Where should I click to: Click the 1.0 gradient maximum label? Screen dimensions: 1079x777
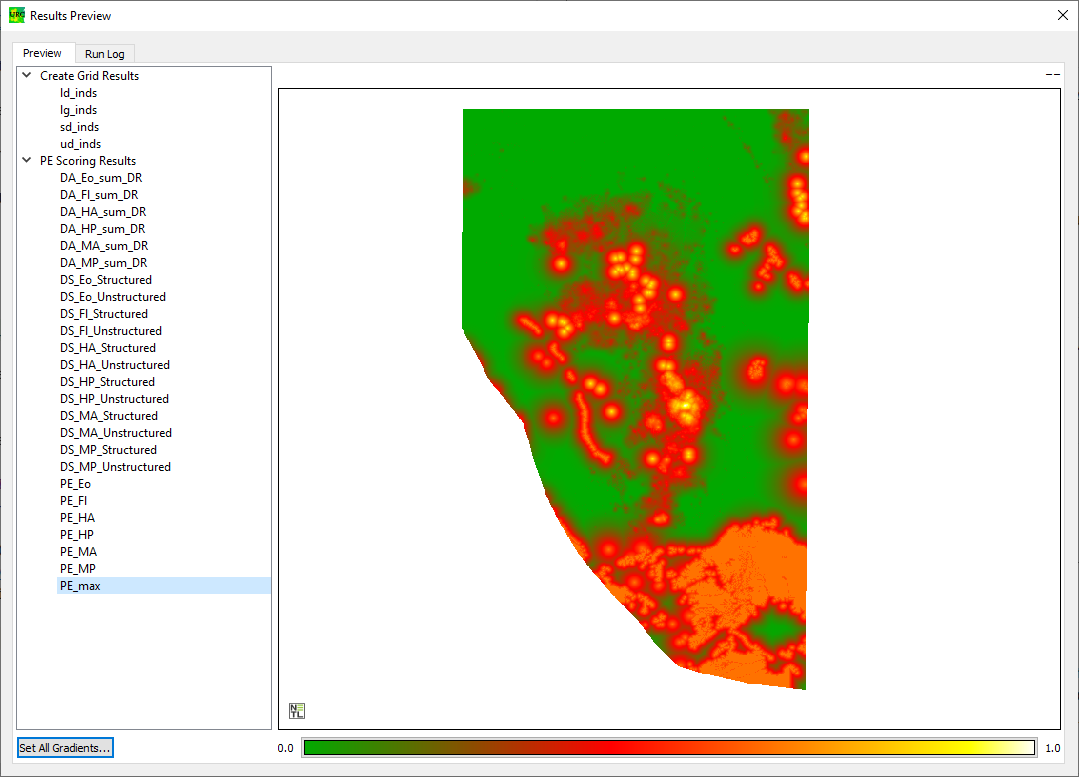(1053, 748)
